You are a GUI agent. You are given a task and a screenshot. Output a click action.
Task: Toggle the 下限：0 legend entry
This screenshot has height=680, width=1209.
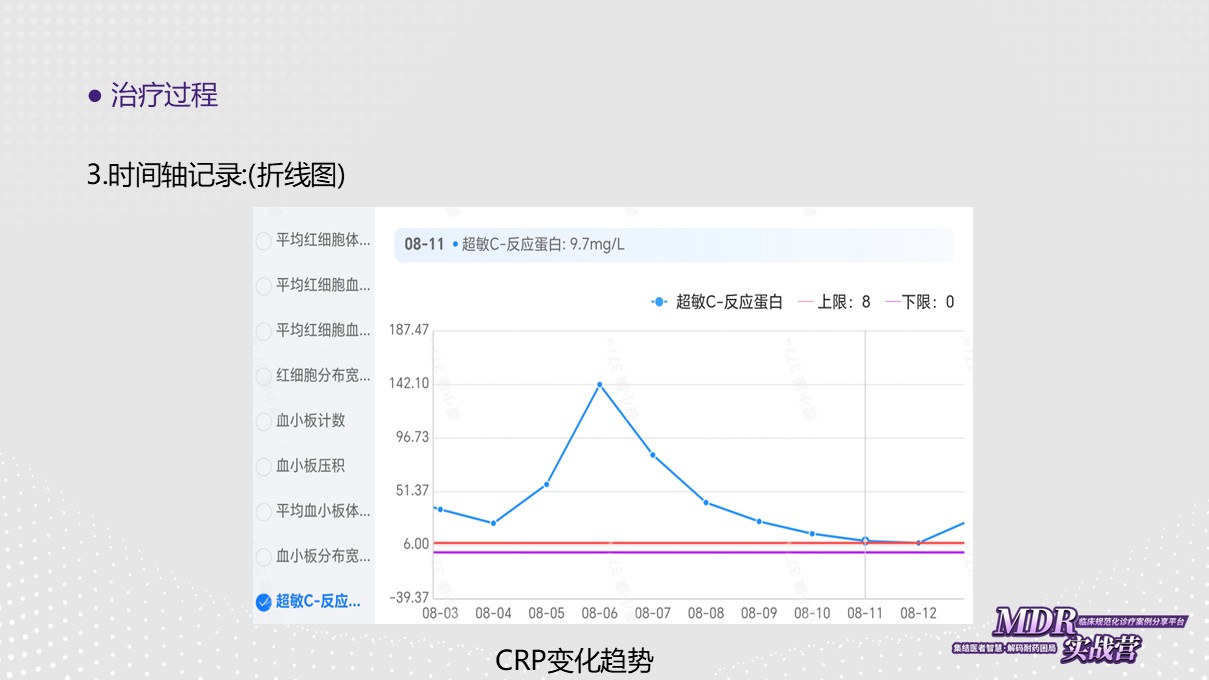pyautogui.click(x=920, y=302)
